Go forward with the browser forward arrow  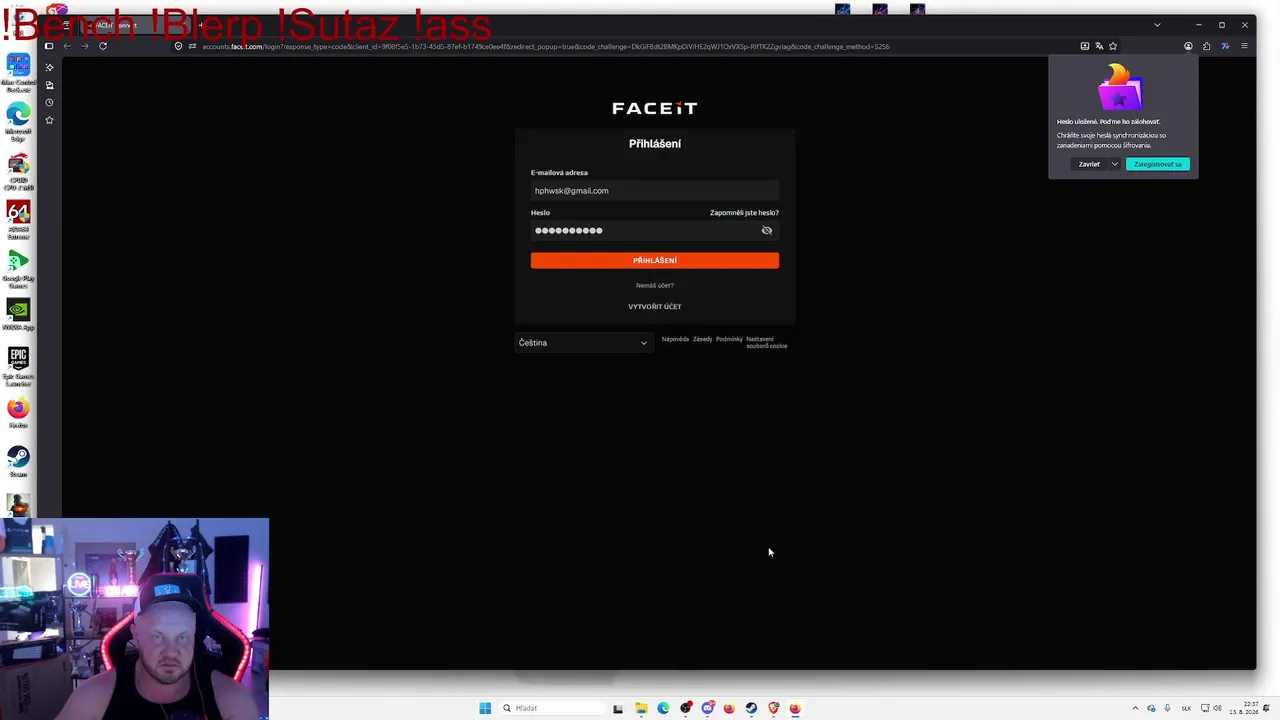pos(85,46)
